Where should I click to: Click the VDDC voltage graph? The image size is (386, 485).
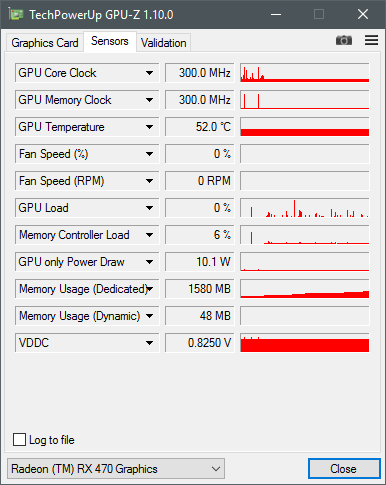click(305, 343)
